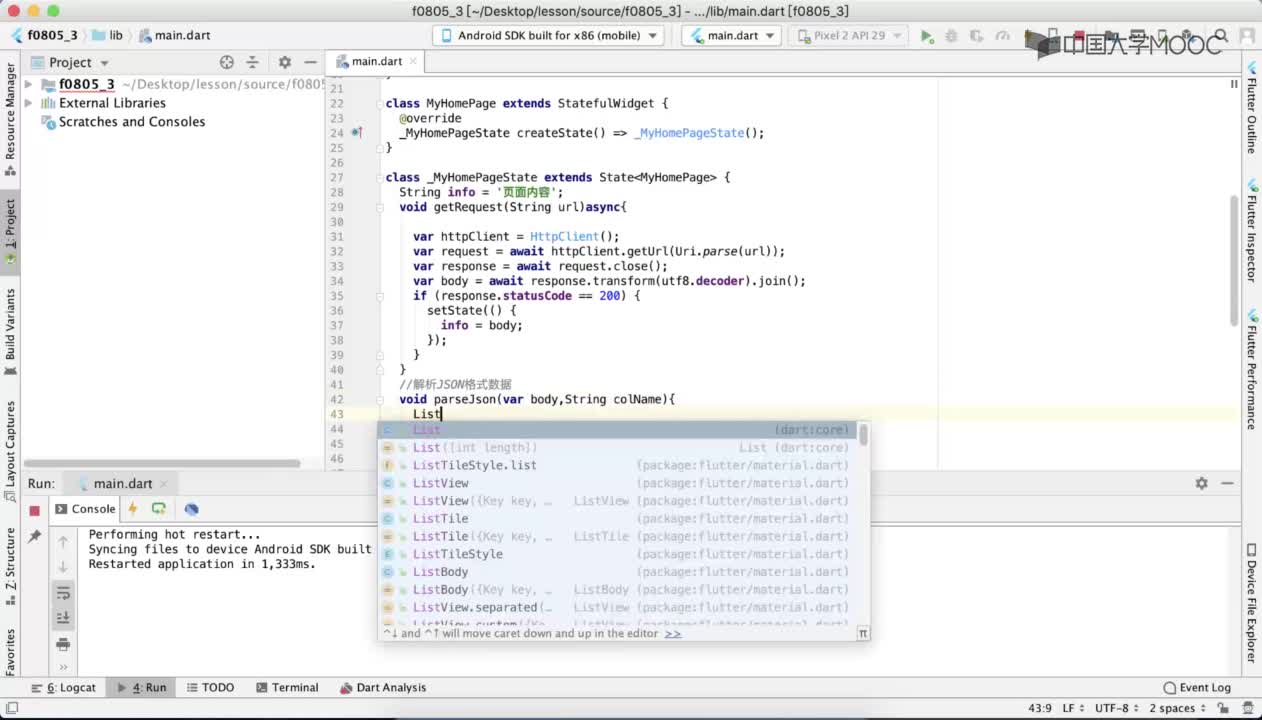This screenshot has width=1262, height=720.
Task: Hide the Project panel with the minus icon
Action: click(311, 62)
